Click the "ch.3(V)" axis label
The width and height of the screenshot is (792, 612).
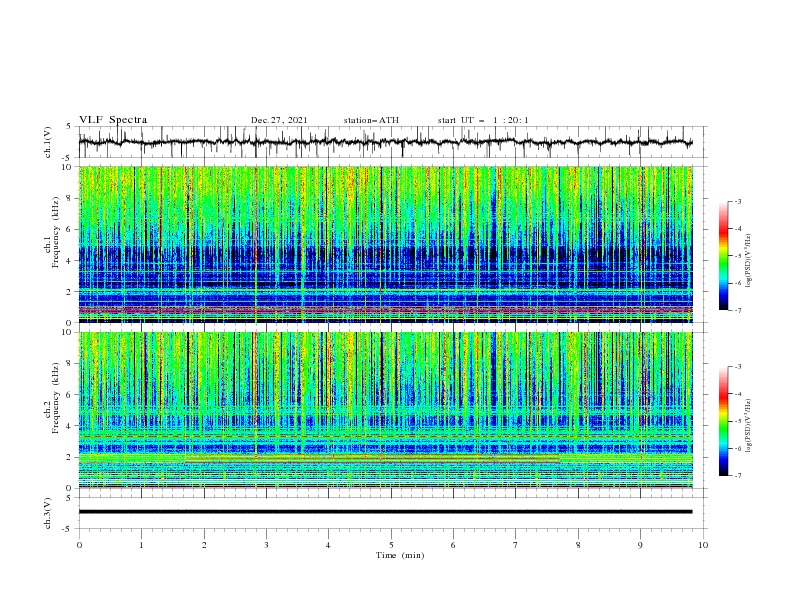click(x=48, y=513)
